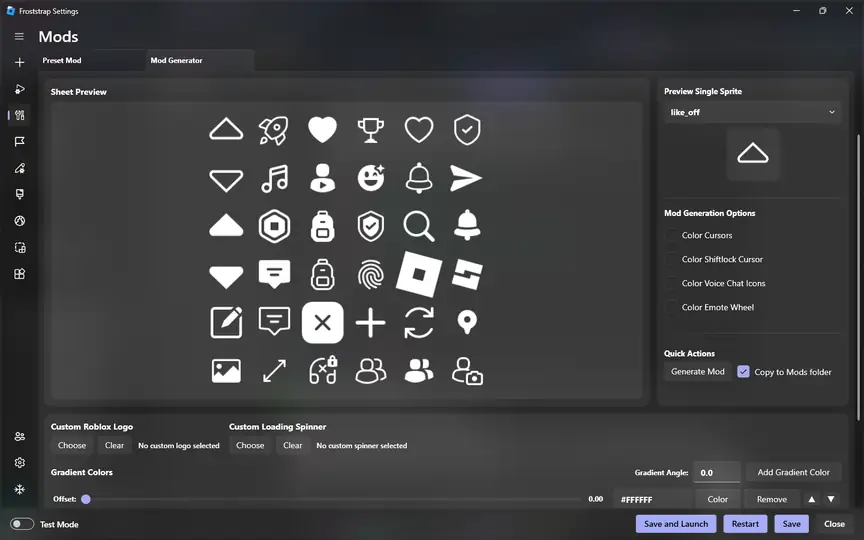Screen dimensions: 864x540
Task: Choose a custom loading spinner
Action: pyautogui.click(x=250, y=445)
